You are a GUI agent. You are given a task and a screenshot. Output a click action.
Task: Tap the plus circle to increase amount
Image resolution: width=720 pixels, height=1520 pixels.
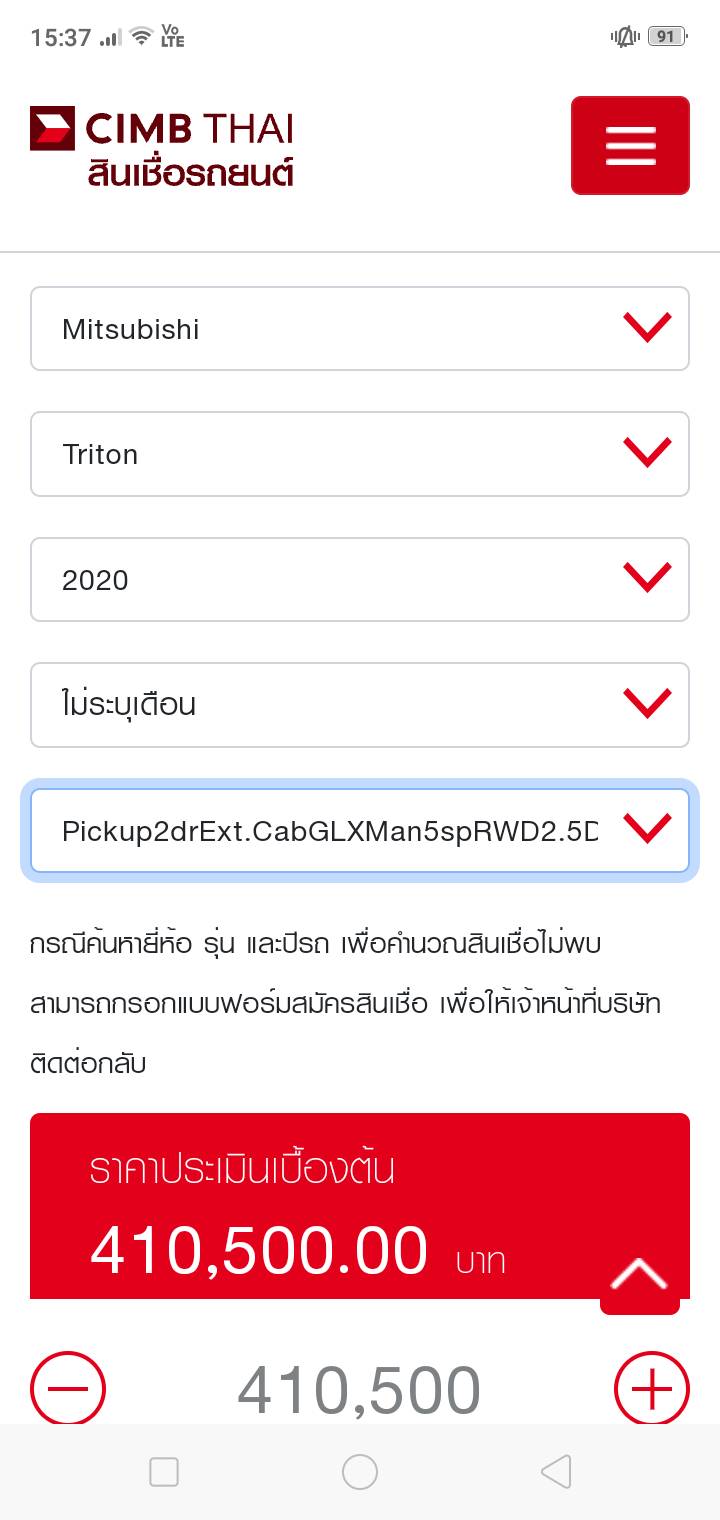(651, 1388)
